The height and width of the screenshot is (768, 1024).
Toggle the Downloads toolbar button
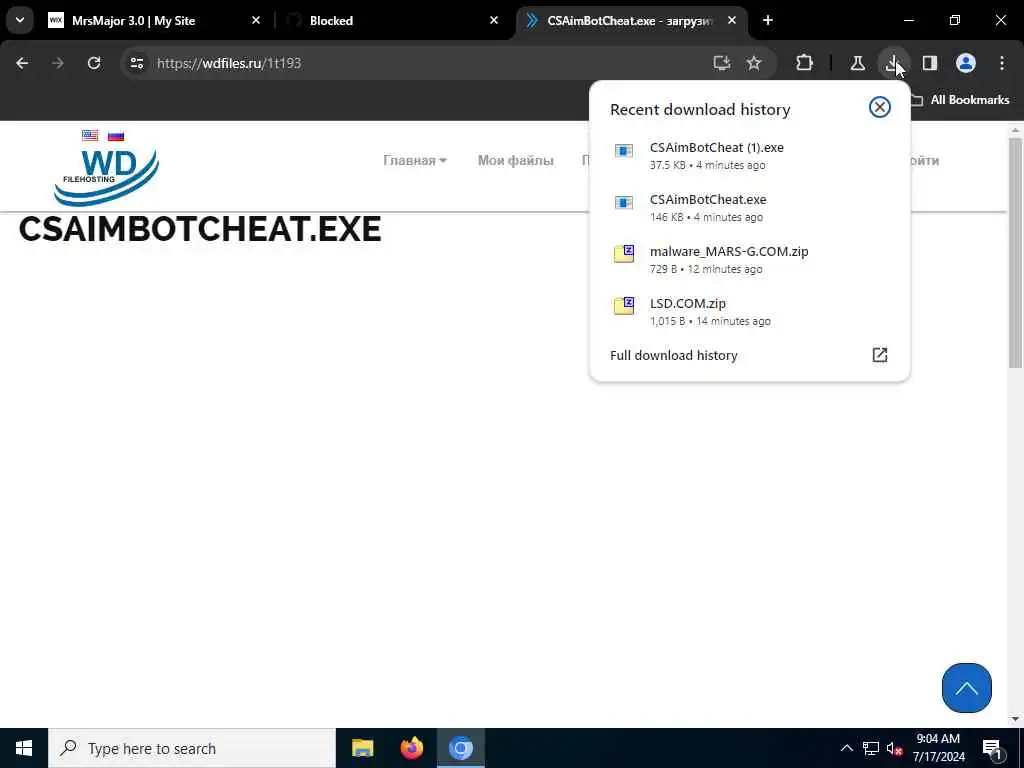pos(892,63)
